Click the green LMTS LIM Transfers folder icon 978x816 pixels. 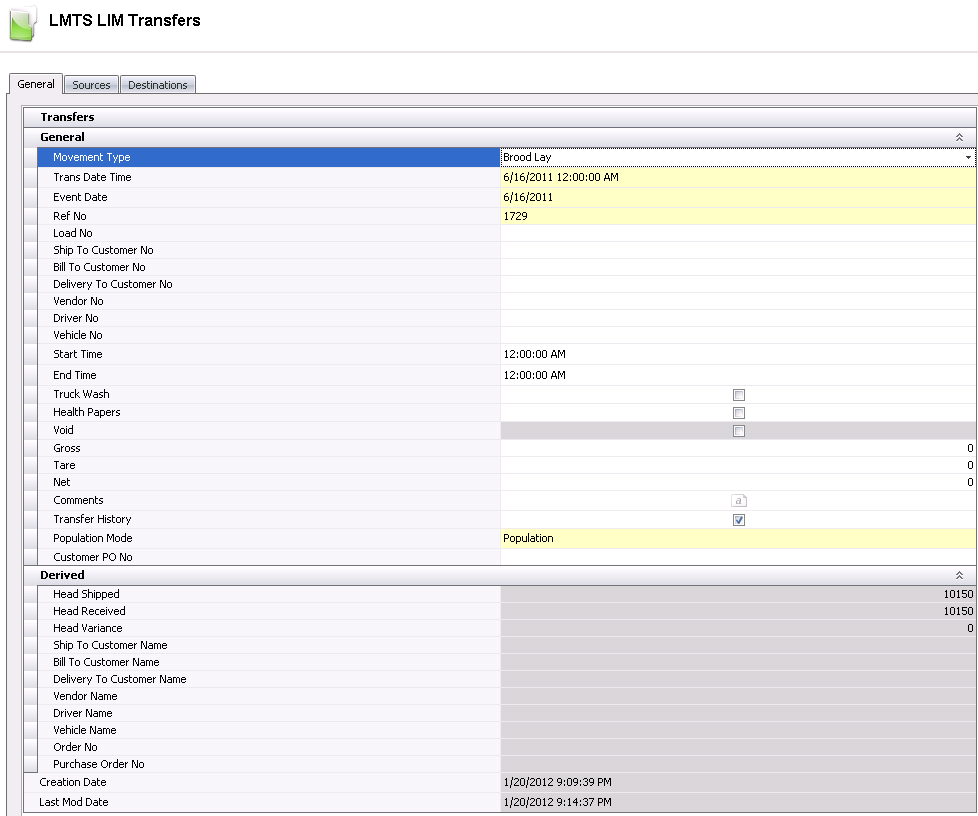click(22, 24)
